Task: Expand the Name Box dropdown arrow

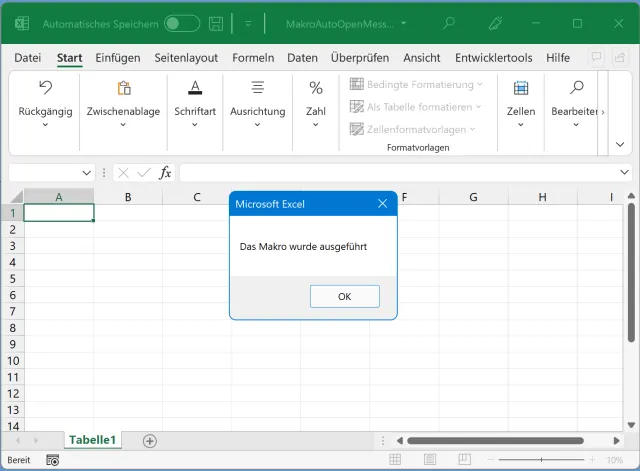Action: [85, 173]
